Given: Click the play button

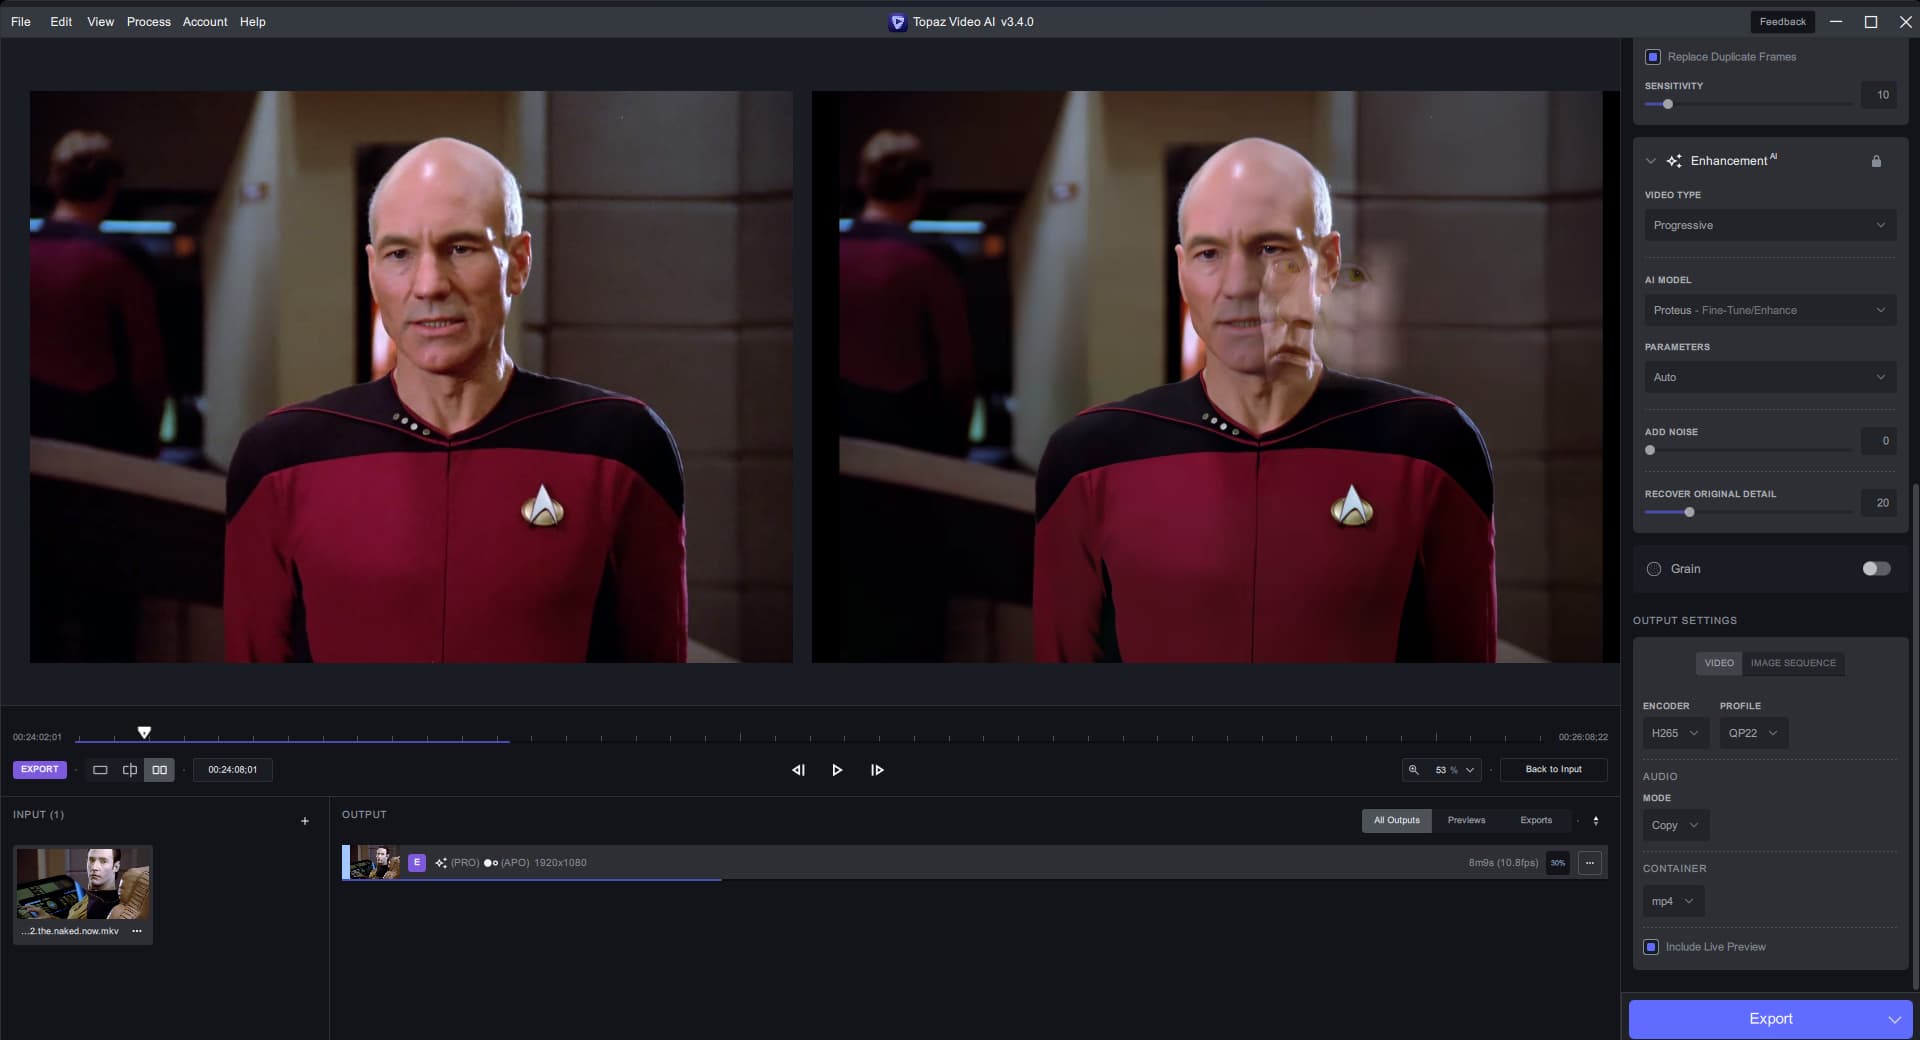Looking at the screenshot, I should tap(837, 770).
